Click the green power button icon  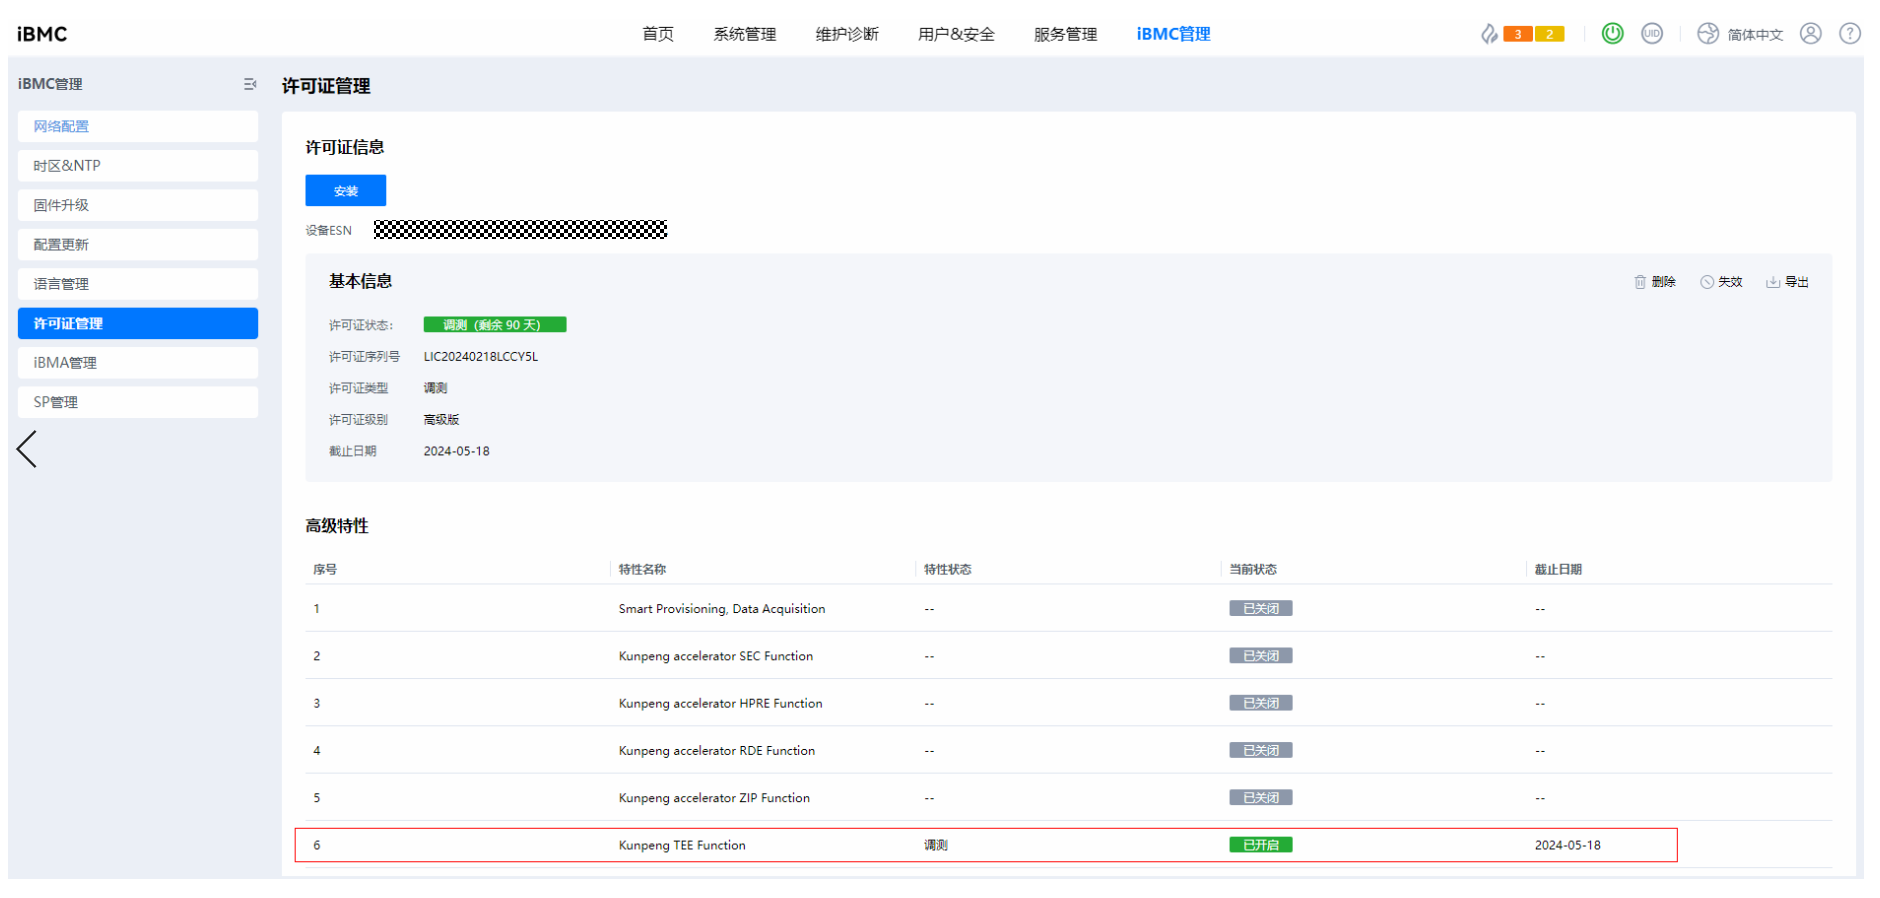click(1612, 33)
